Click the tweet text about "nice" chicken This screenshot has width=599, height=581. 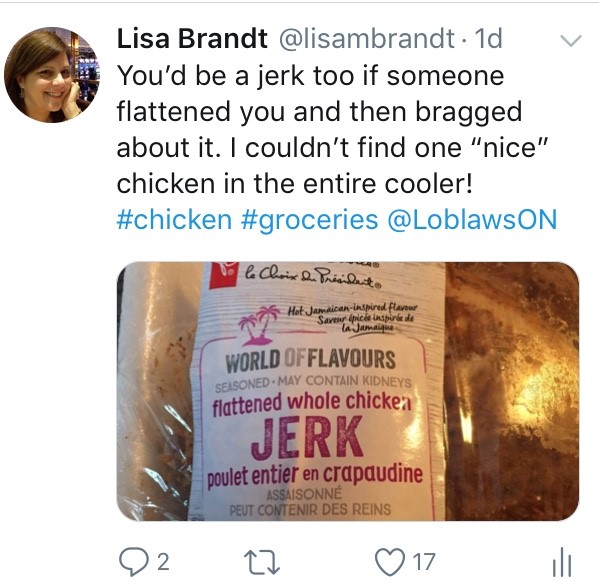point(332,130)
